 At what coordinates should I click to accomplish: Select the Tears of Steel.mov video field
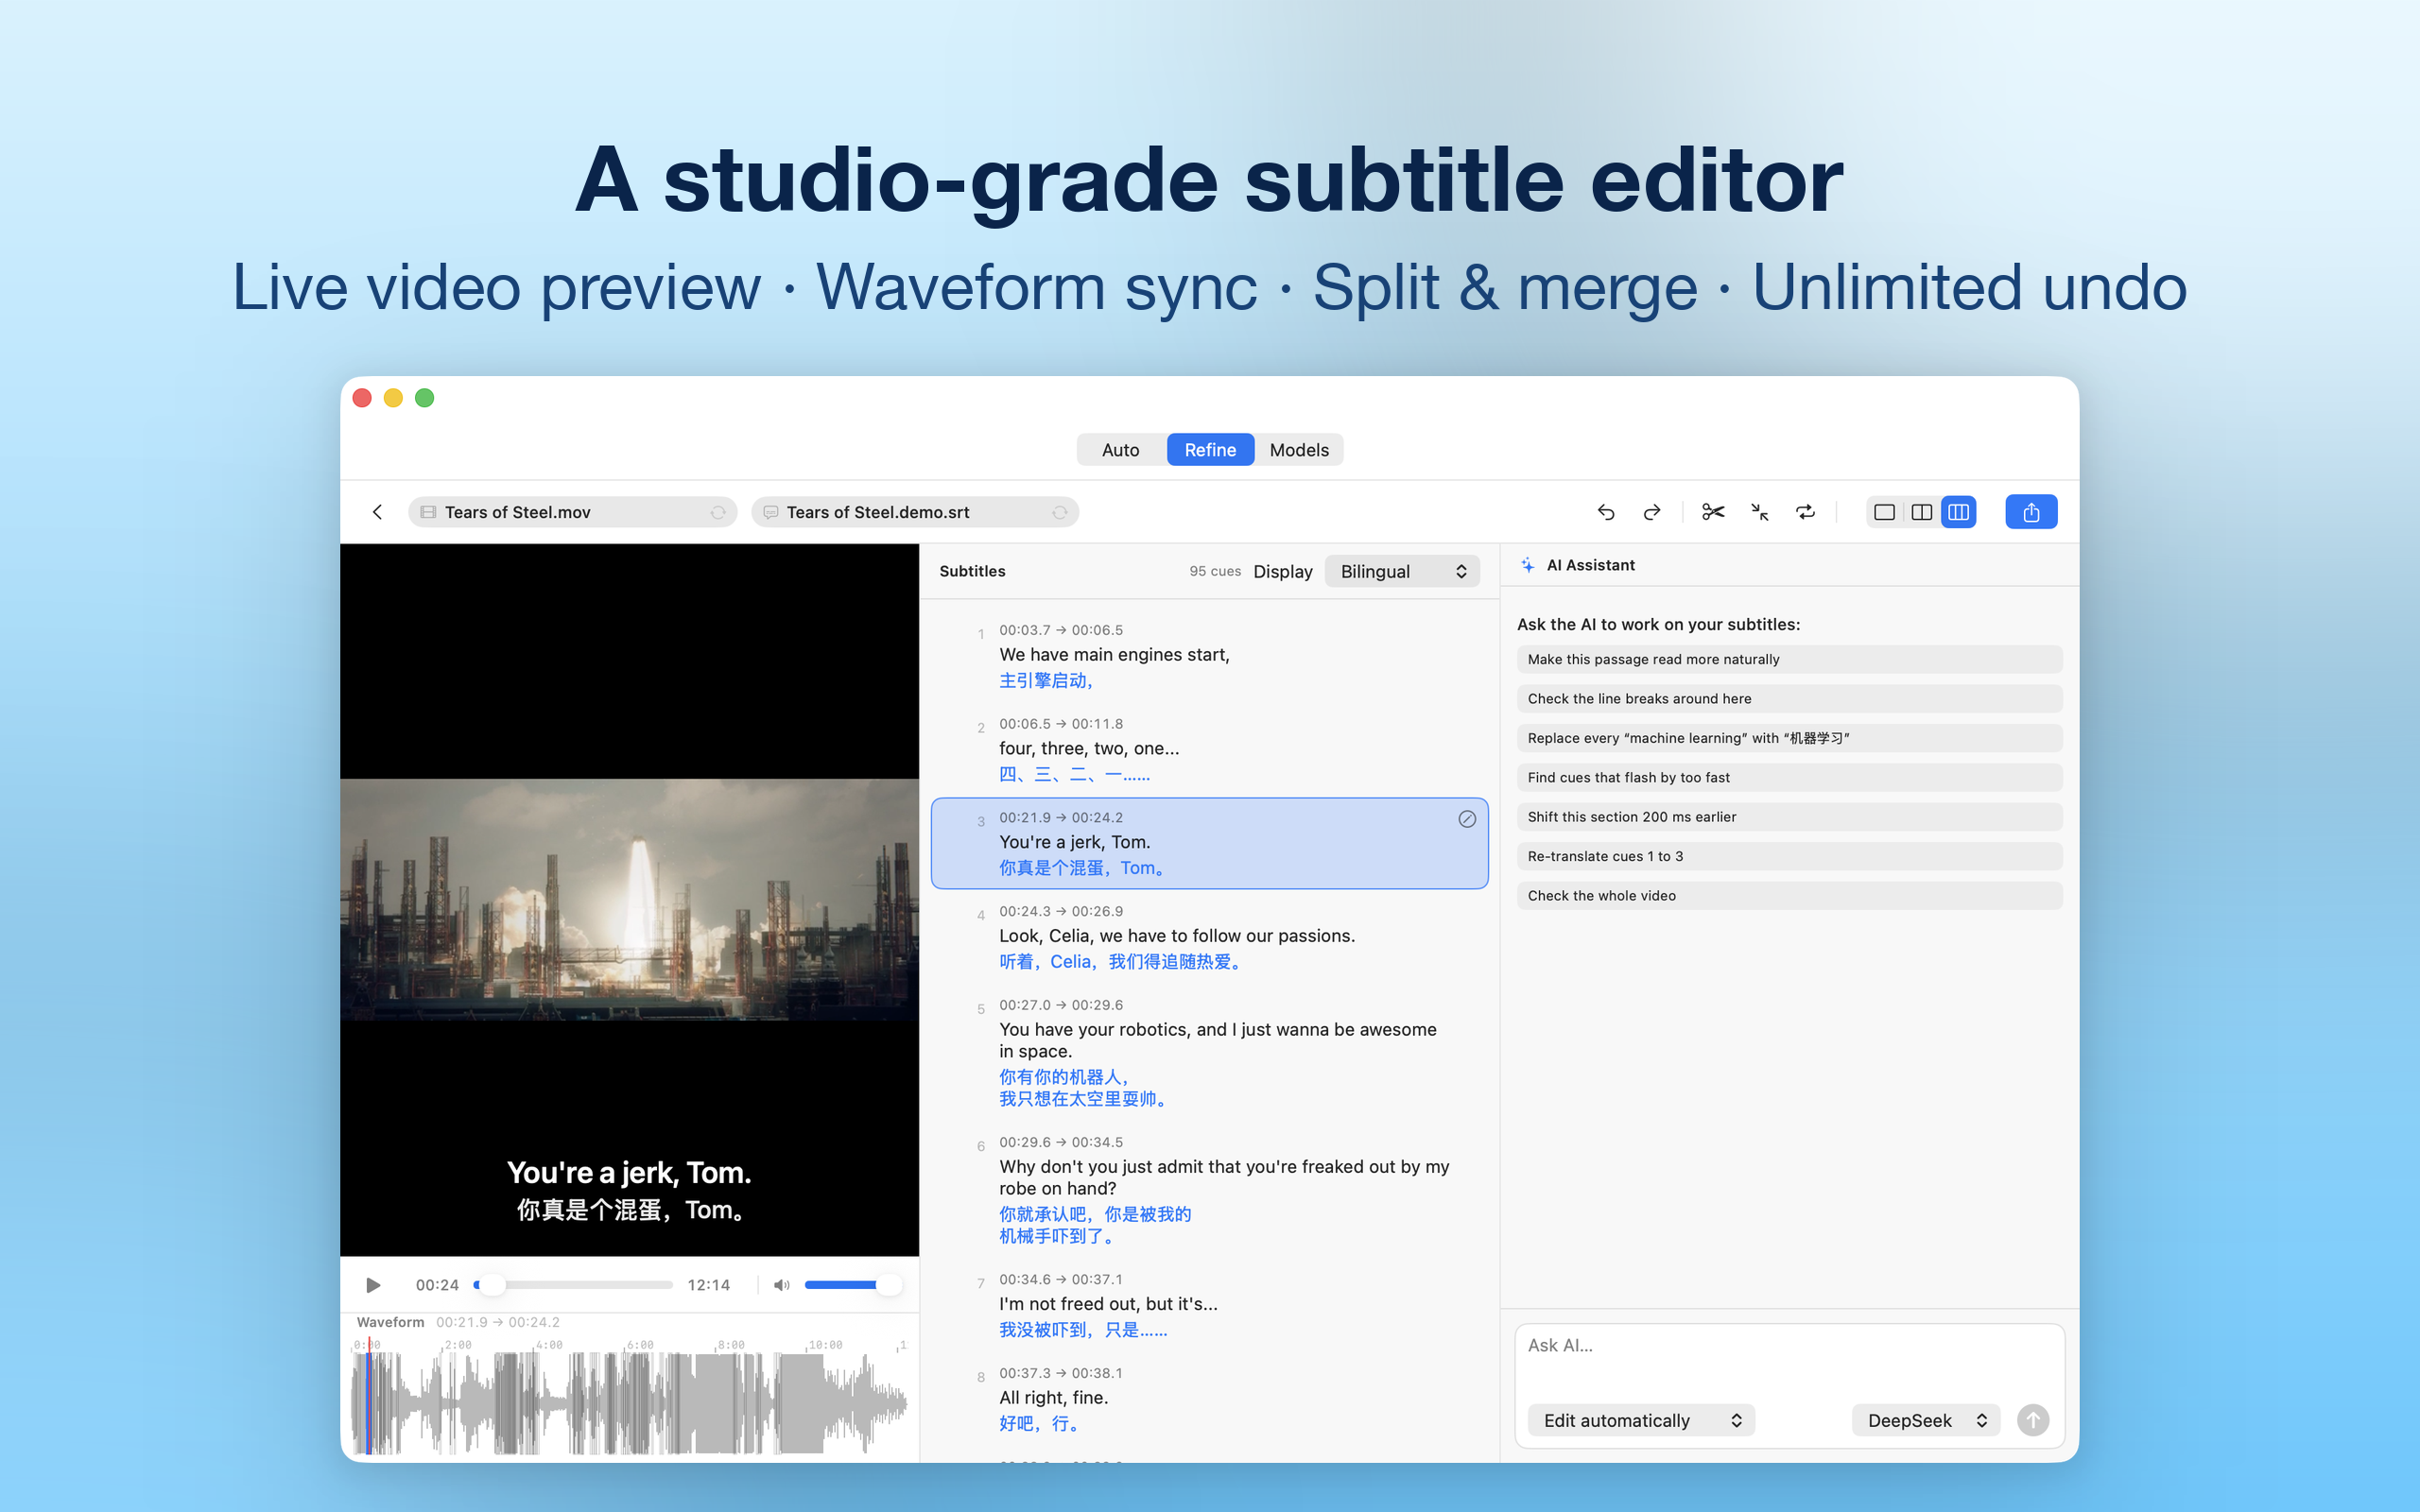click(x=572, y=512)
